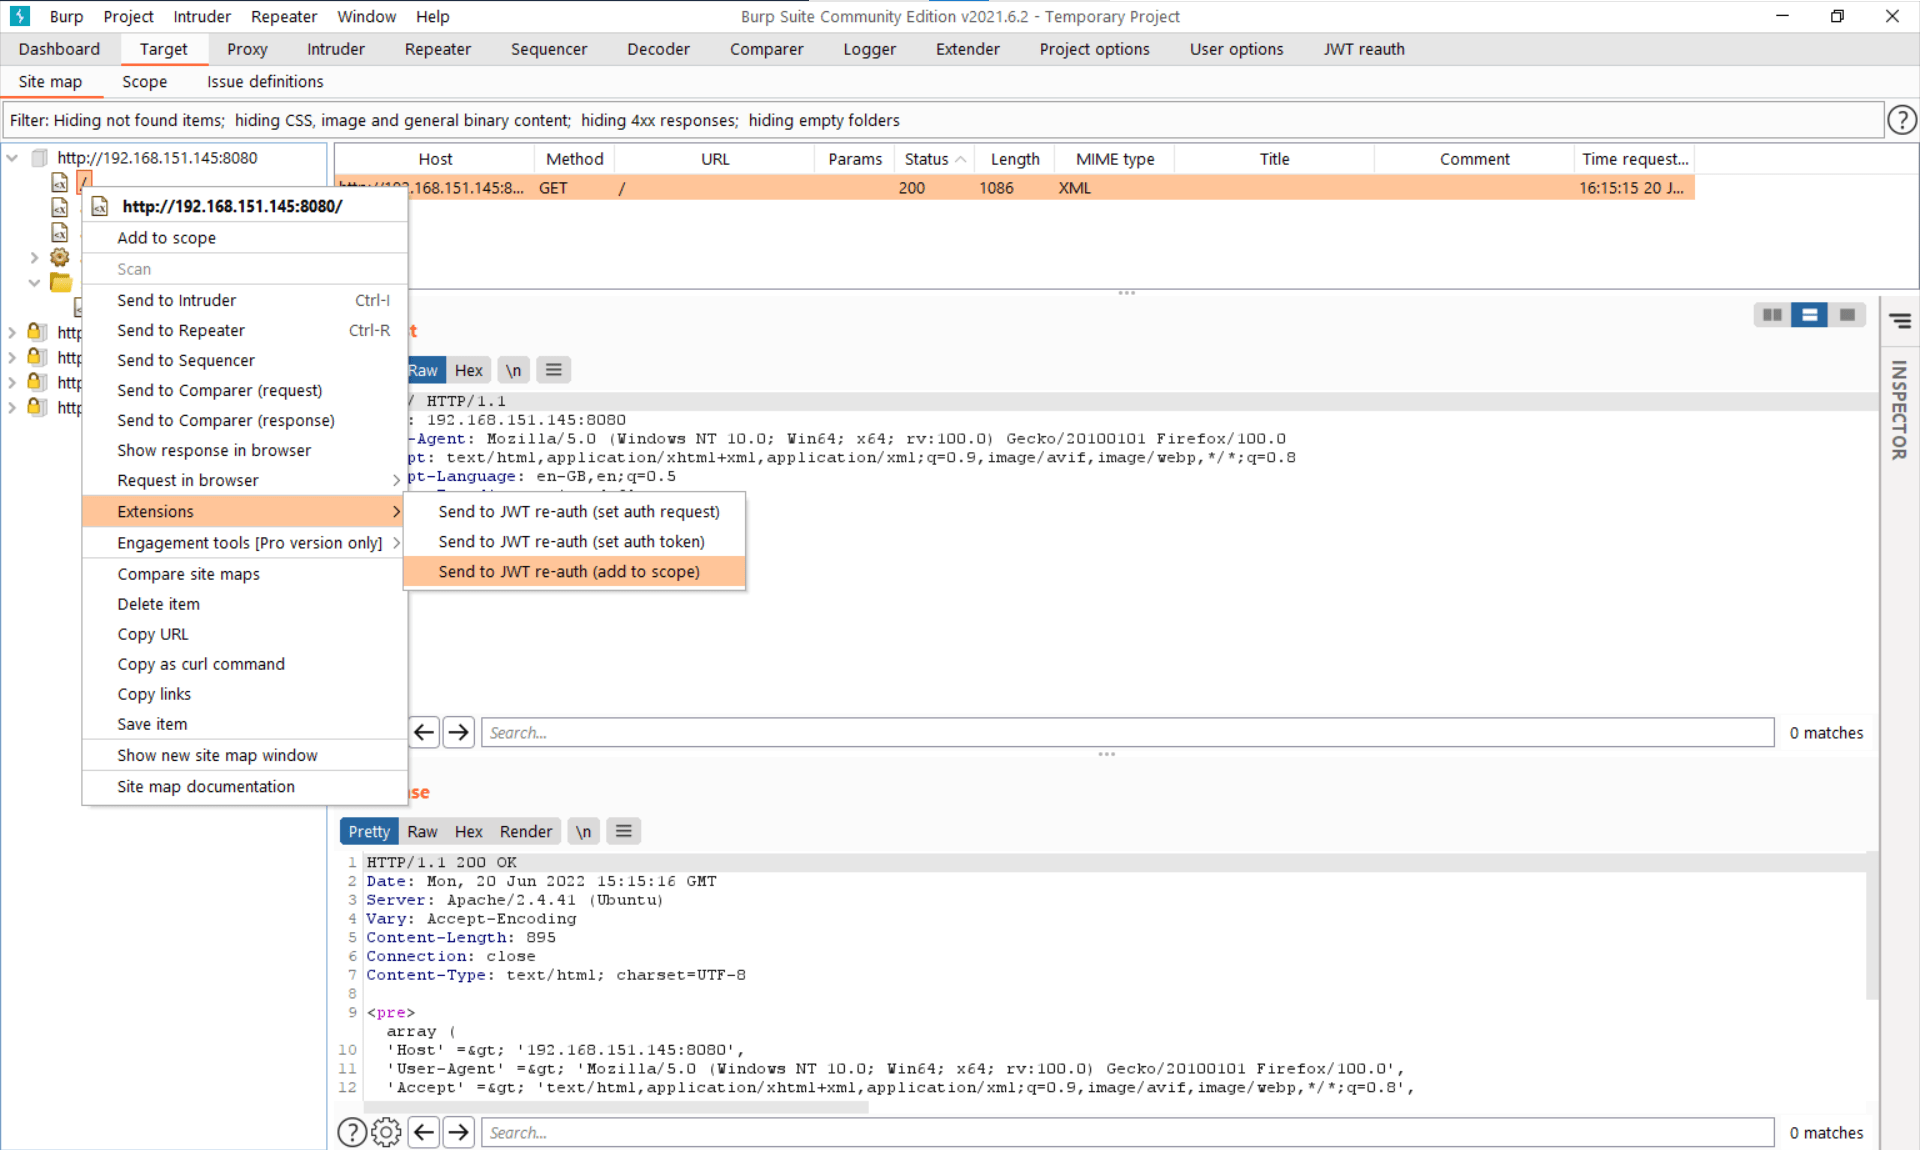1920x1150 pixels.
Task: Open the Inspector panel hamburger icon
Action: click(1900, 321)
